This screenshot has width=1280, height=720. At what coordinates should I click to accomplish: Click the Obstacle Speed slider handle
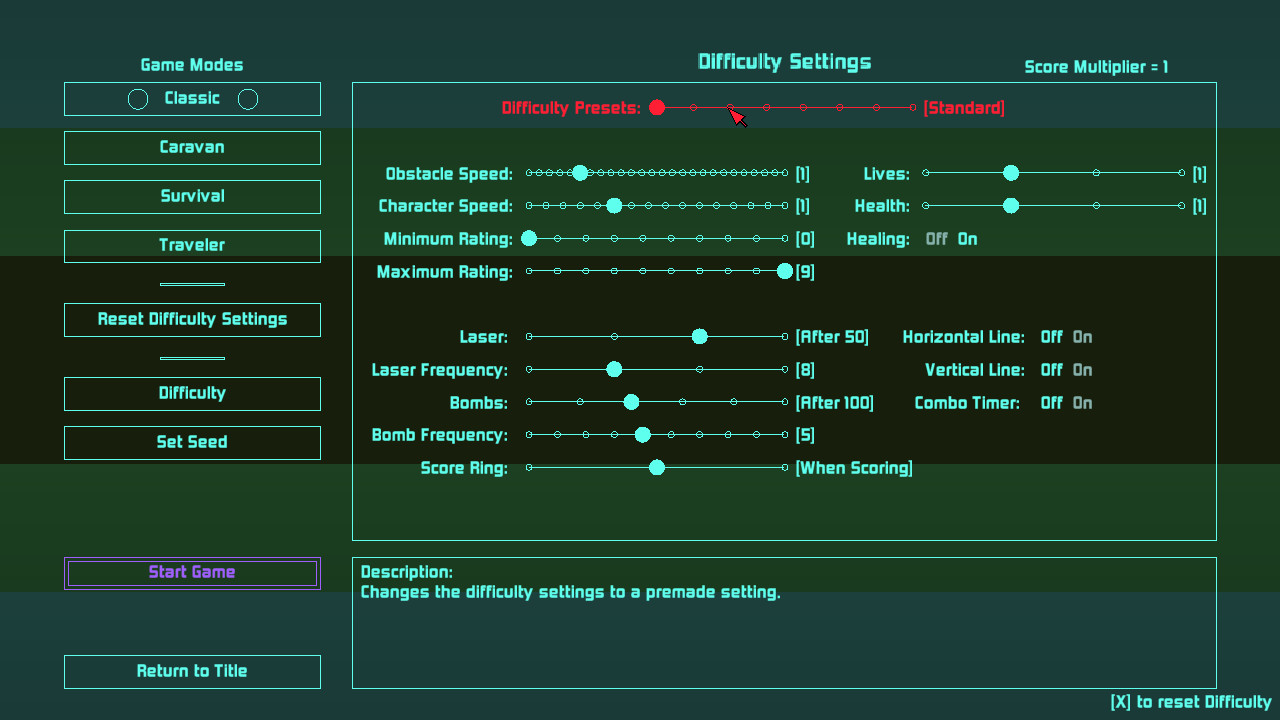[x=580, y=174]
